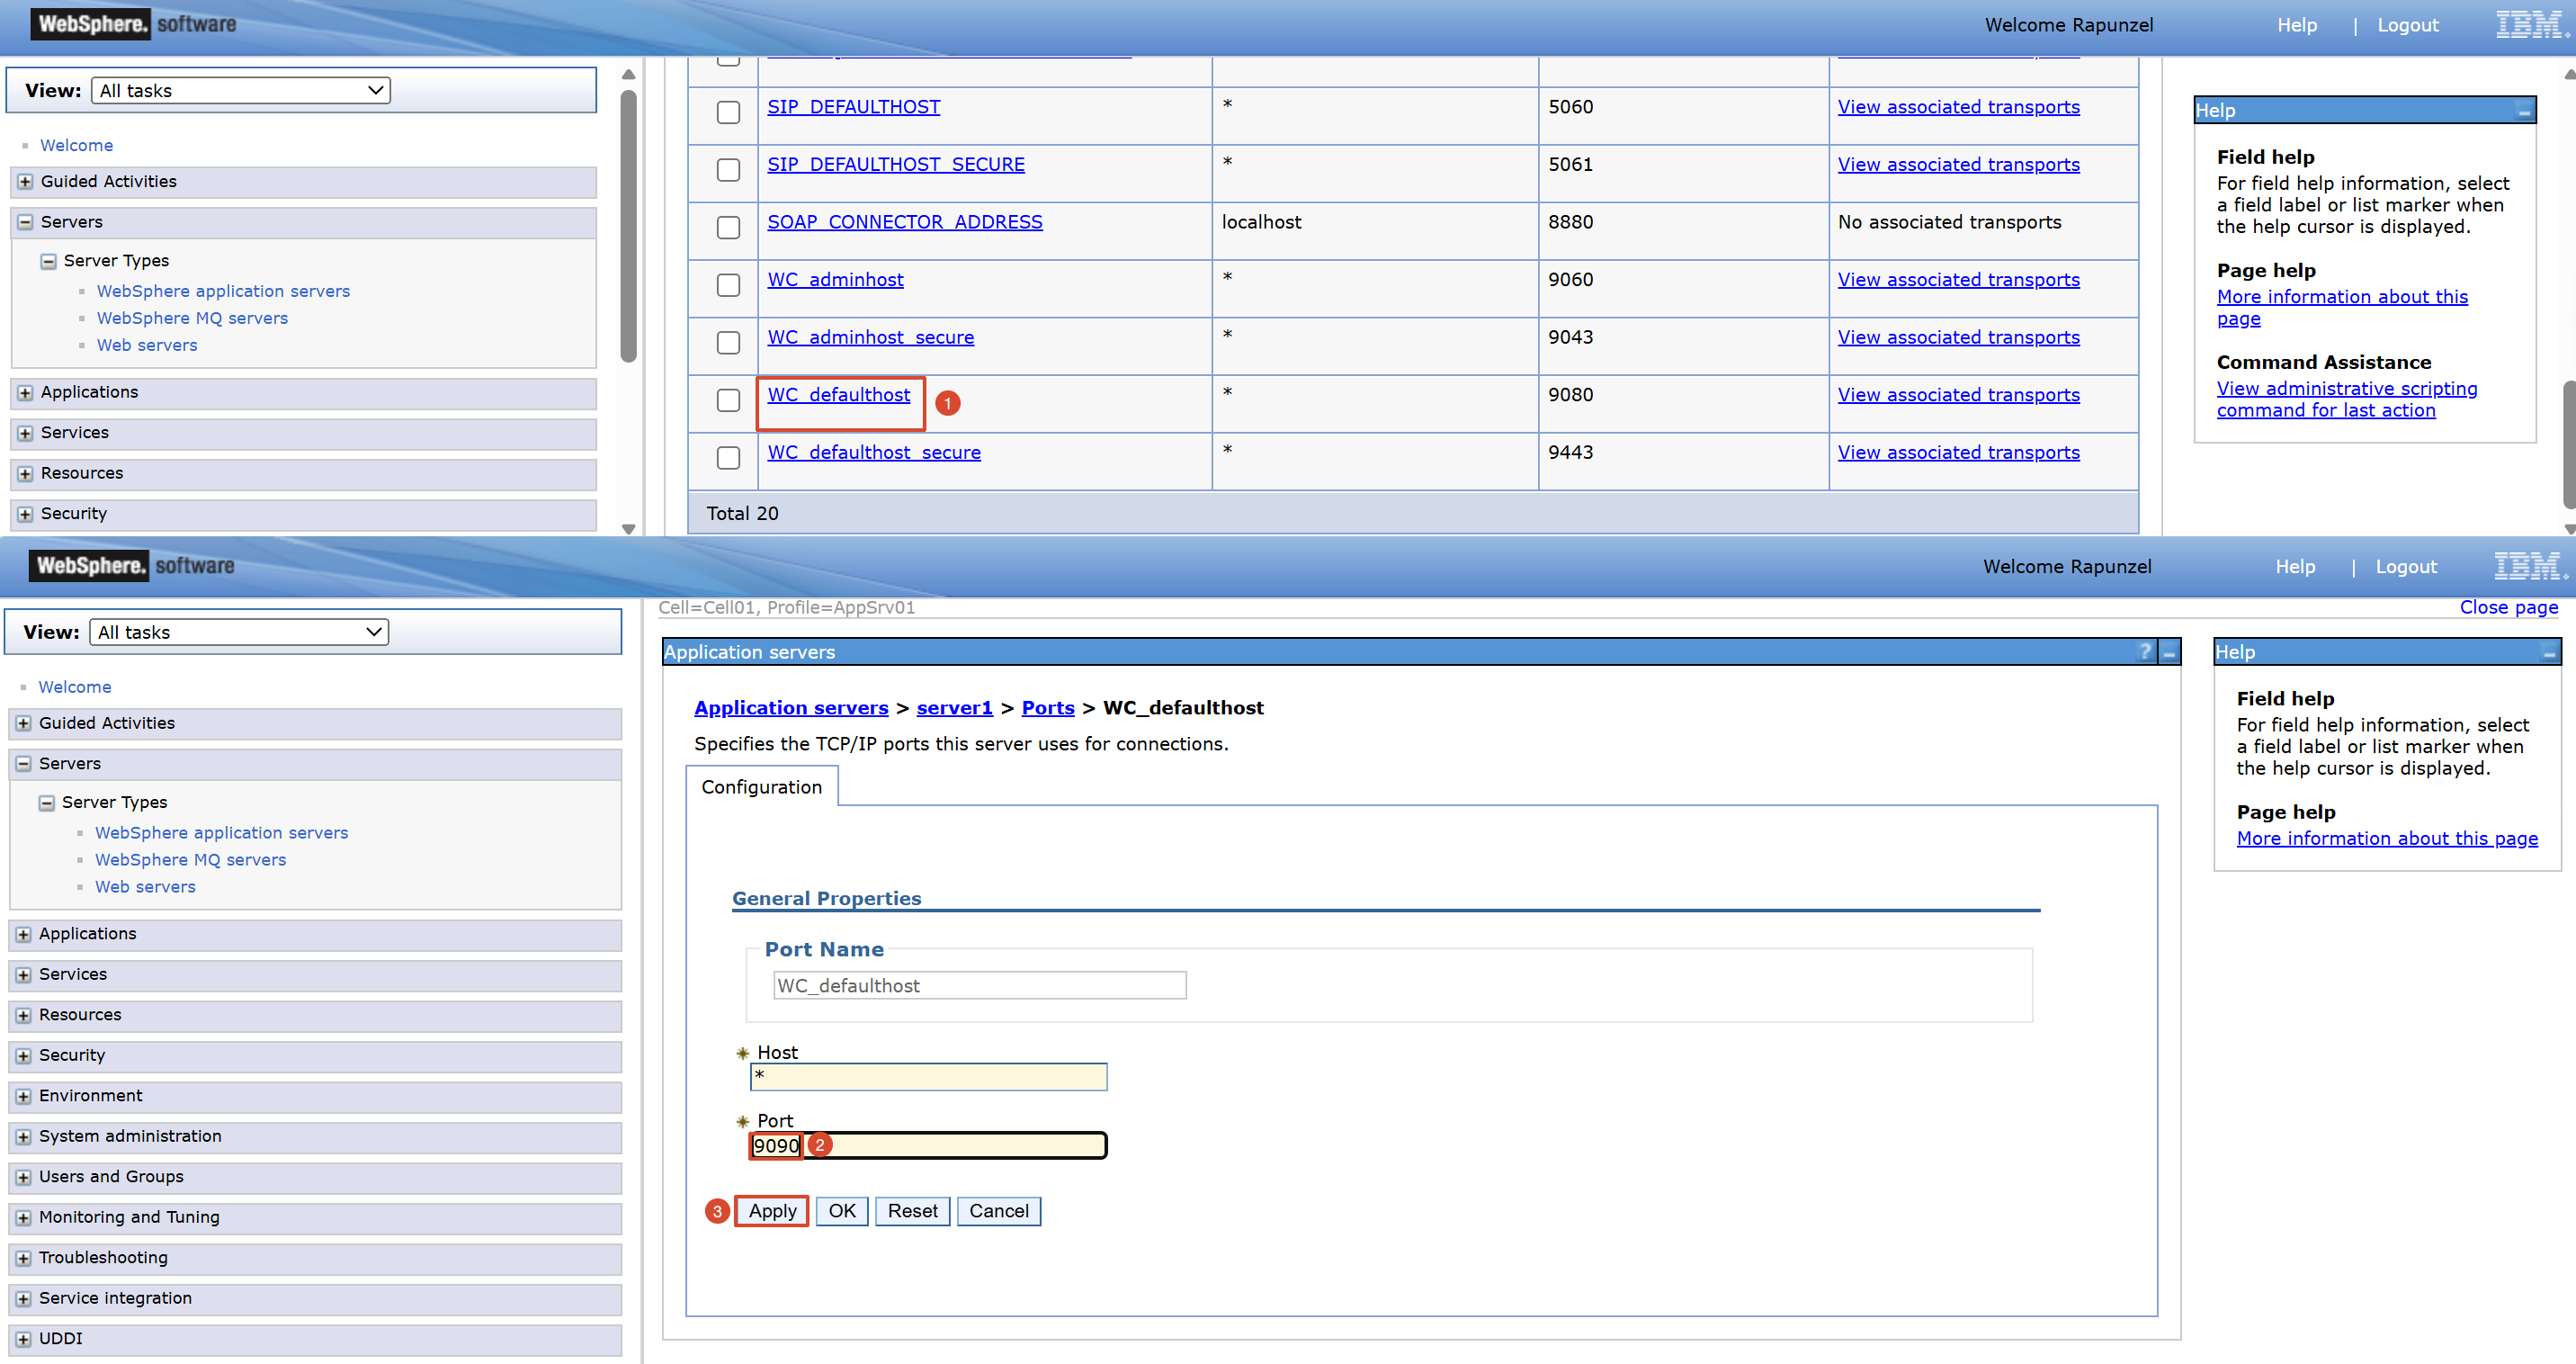Expand Users and Groups section
The height and width of the screenshot is (1364, 2576).
pyautogui.click(x=23, y=1177)
